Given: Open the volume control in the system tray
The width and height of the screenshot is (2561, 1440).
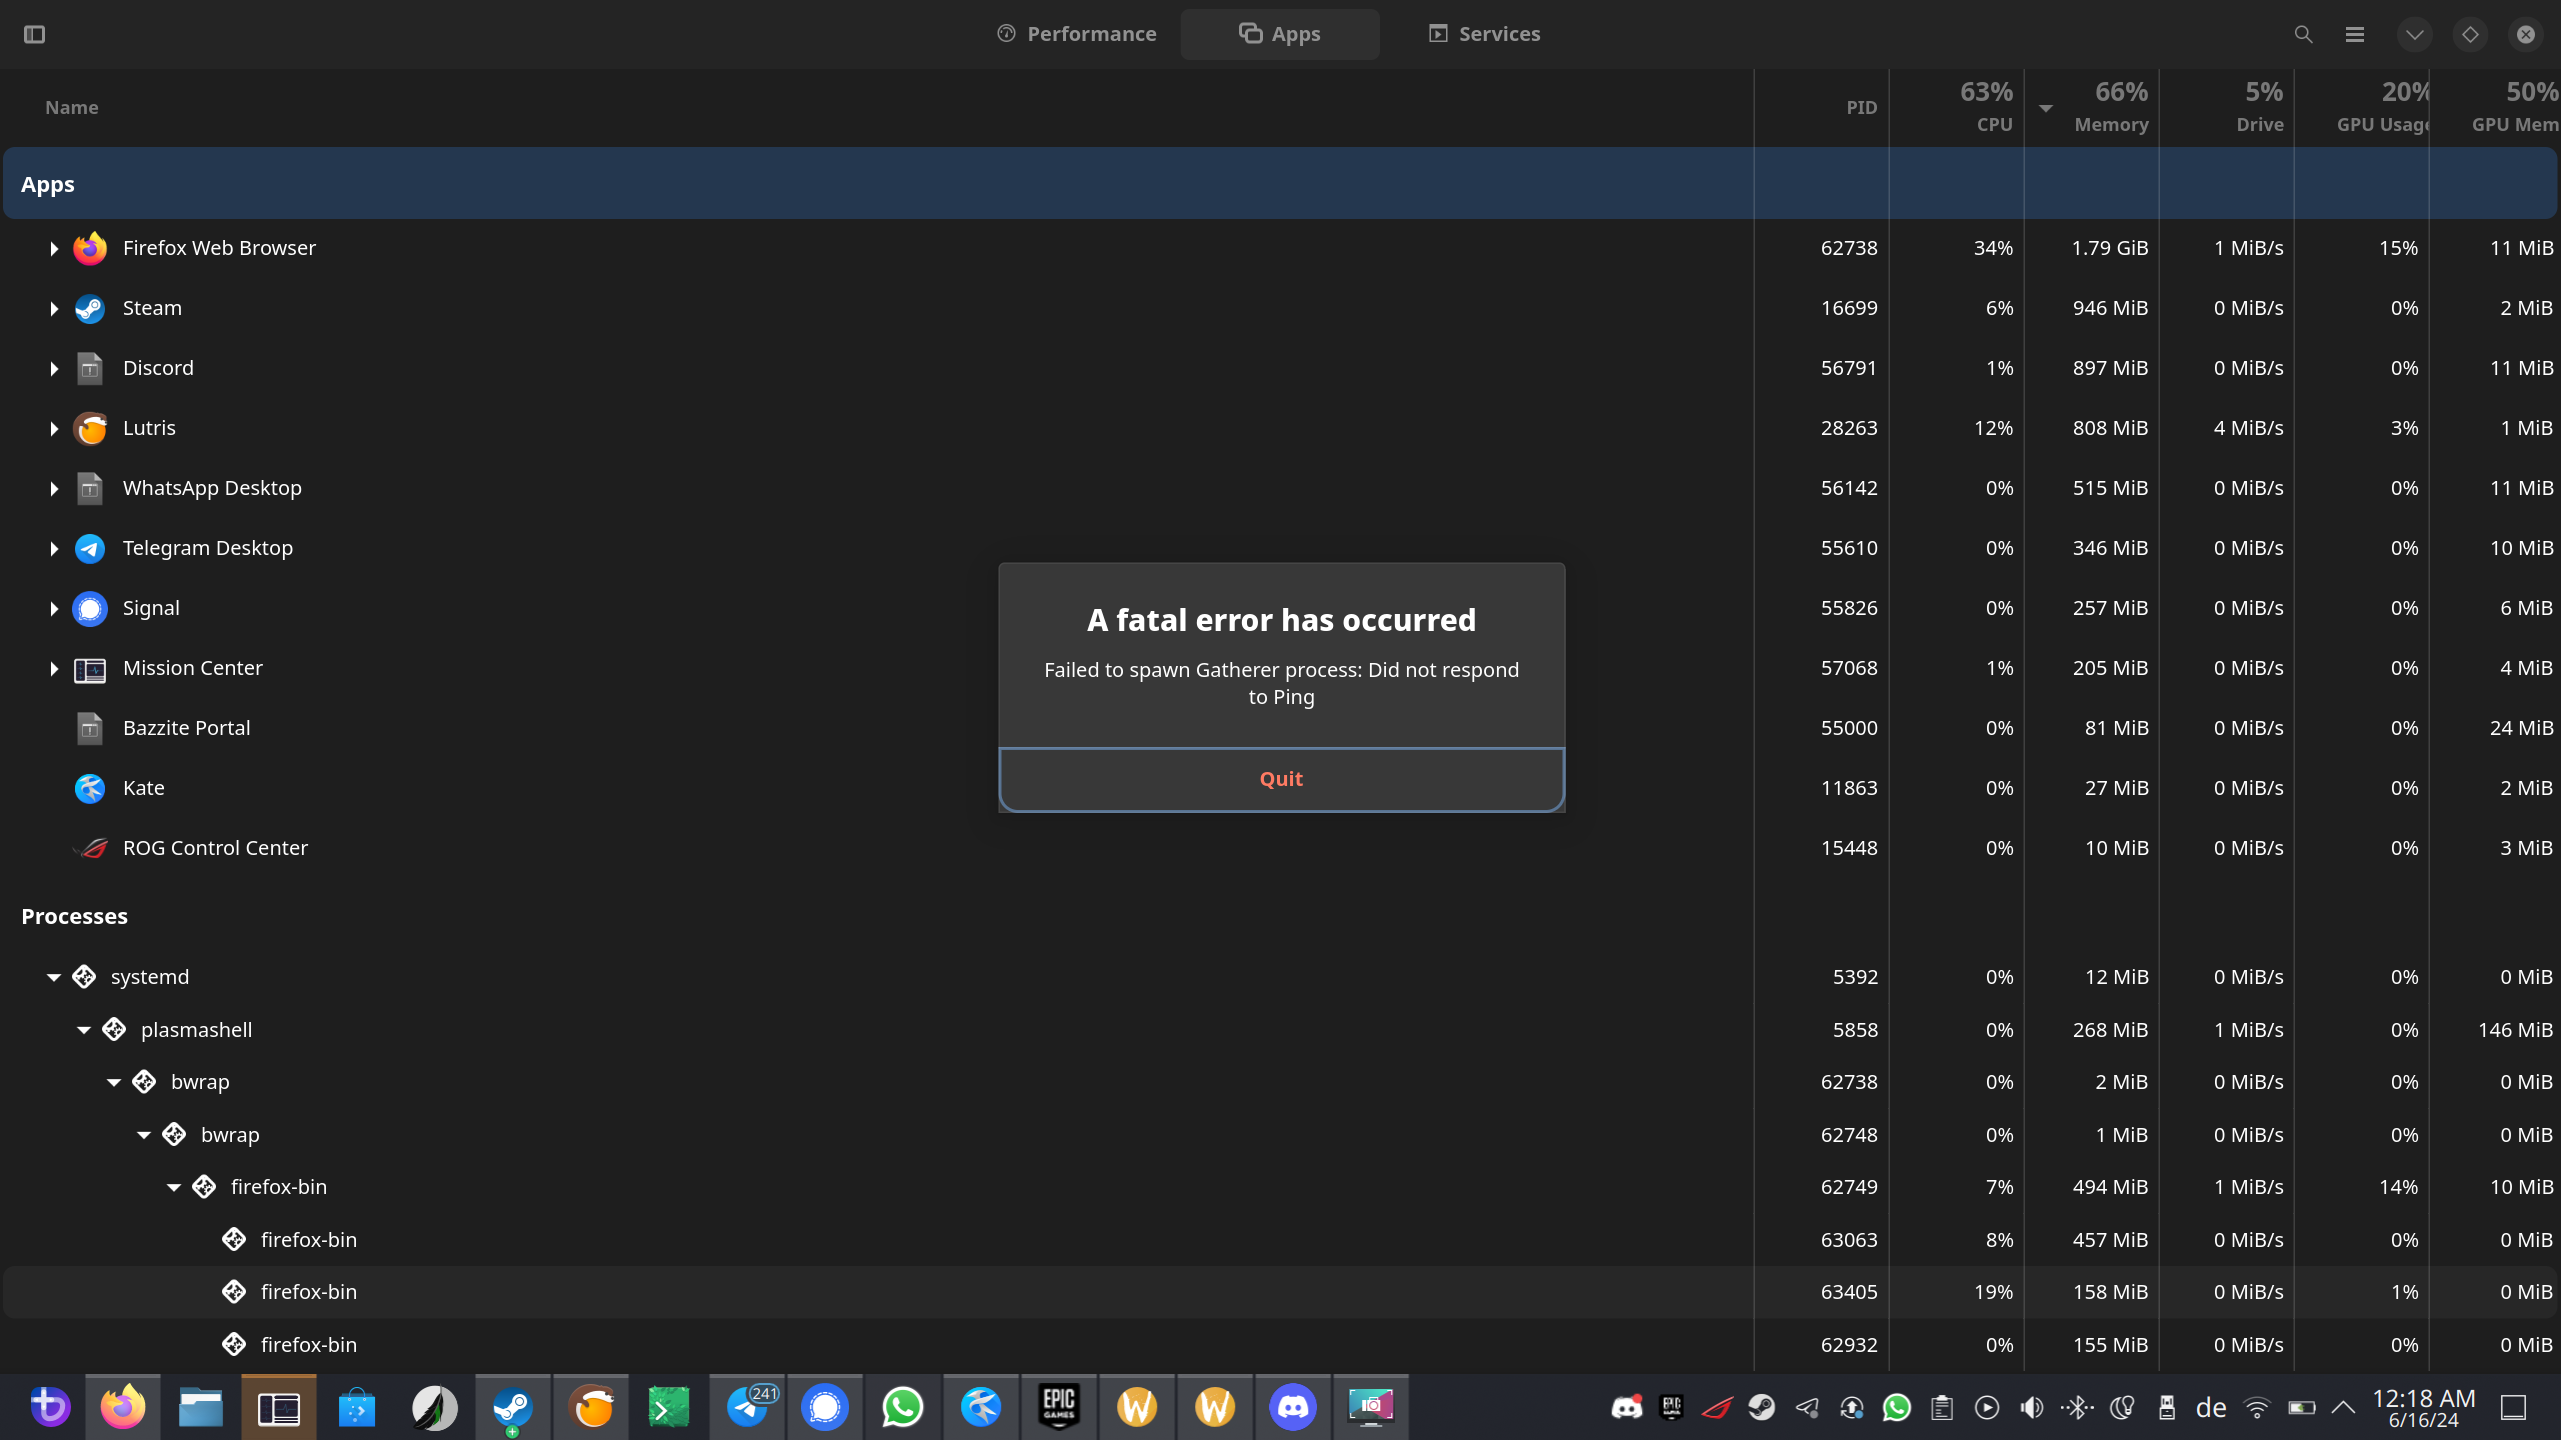Looking at the screenshot, I should coord(2031,1408).
